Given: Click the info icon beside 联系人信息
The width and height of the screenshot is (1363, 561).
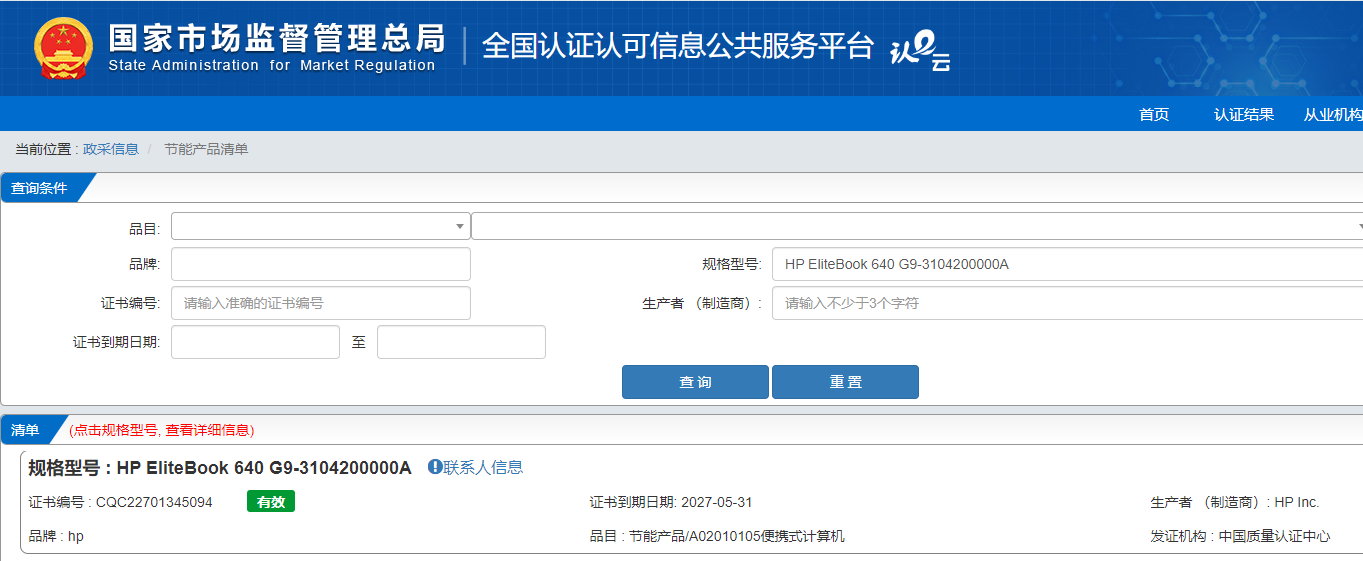Looking at the screenshot, I should 435,467.
